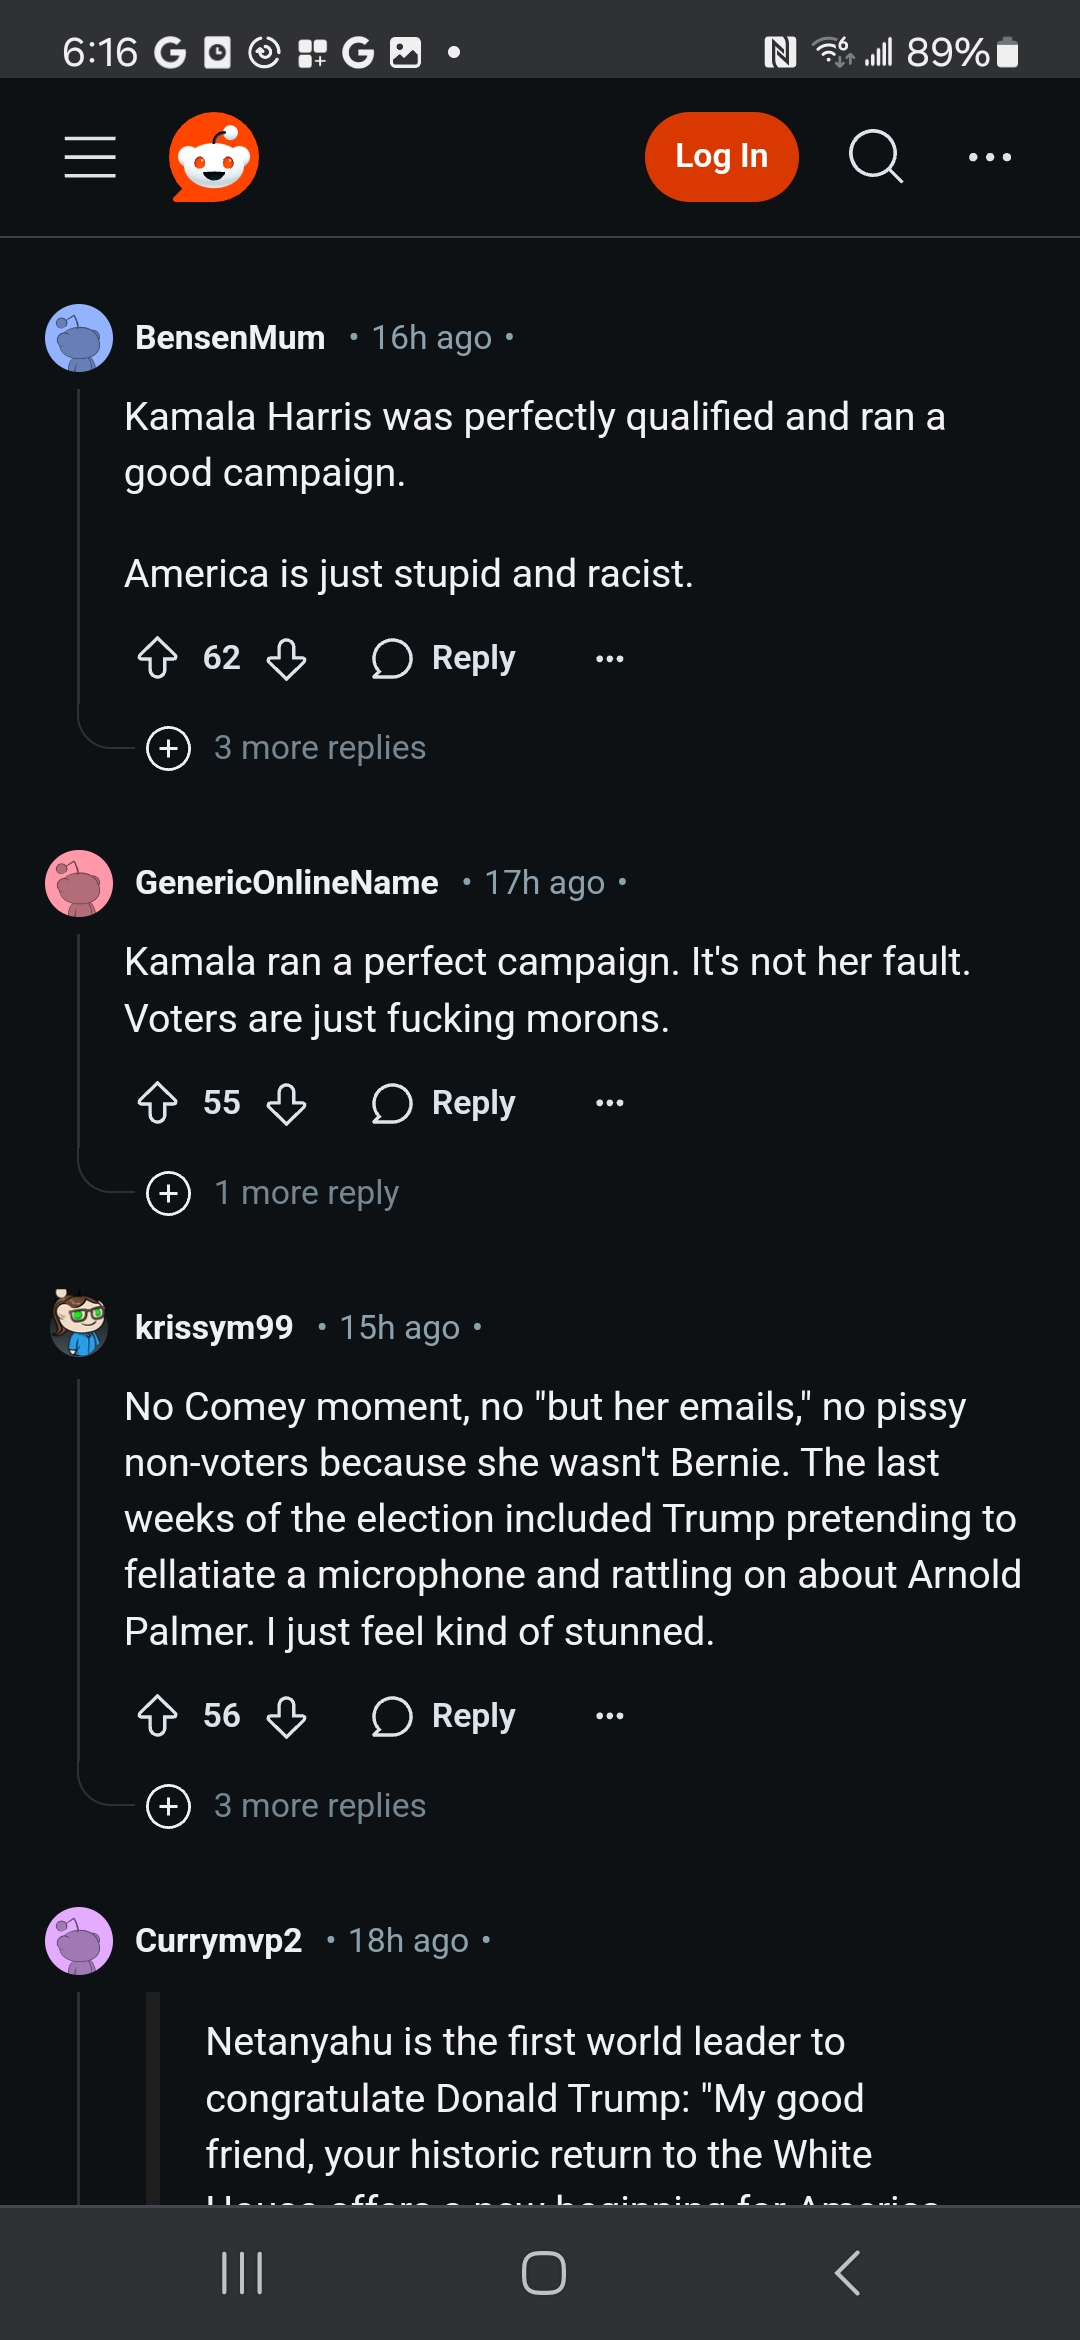Screen dimensions: 1080x2340
Task: Tap the Reddit logo home icon
Action: 214,157
